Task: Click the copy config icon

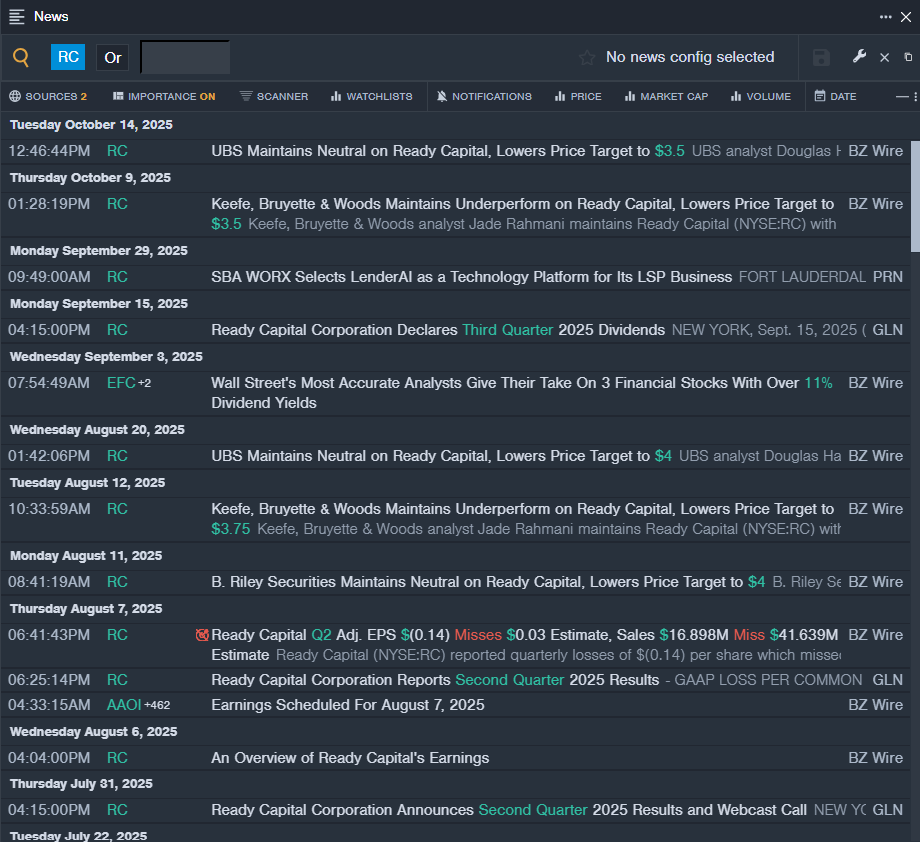Action: point(908,58)
